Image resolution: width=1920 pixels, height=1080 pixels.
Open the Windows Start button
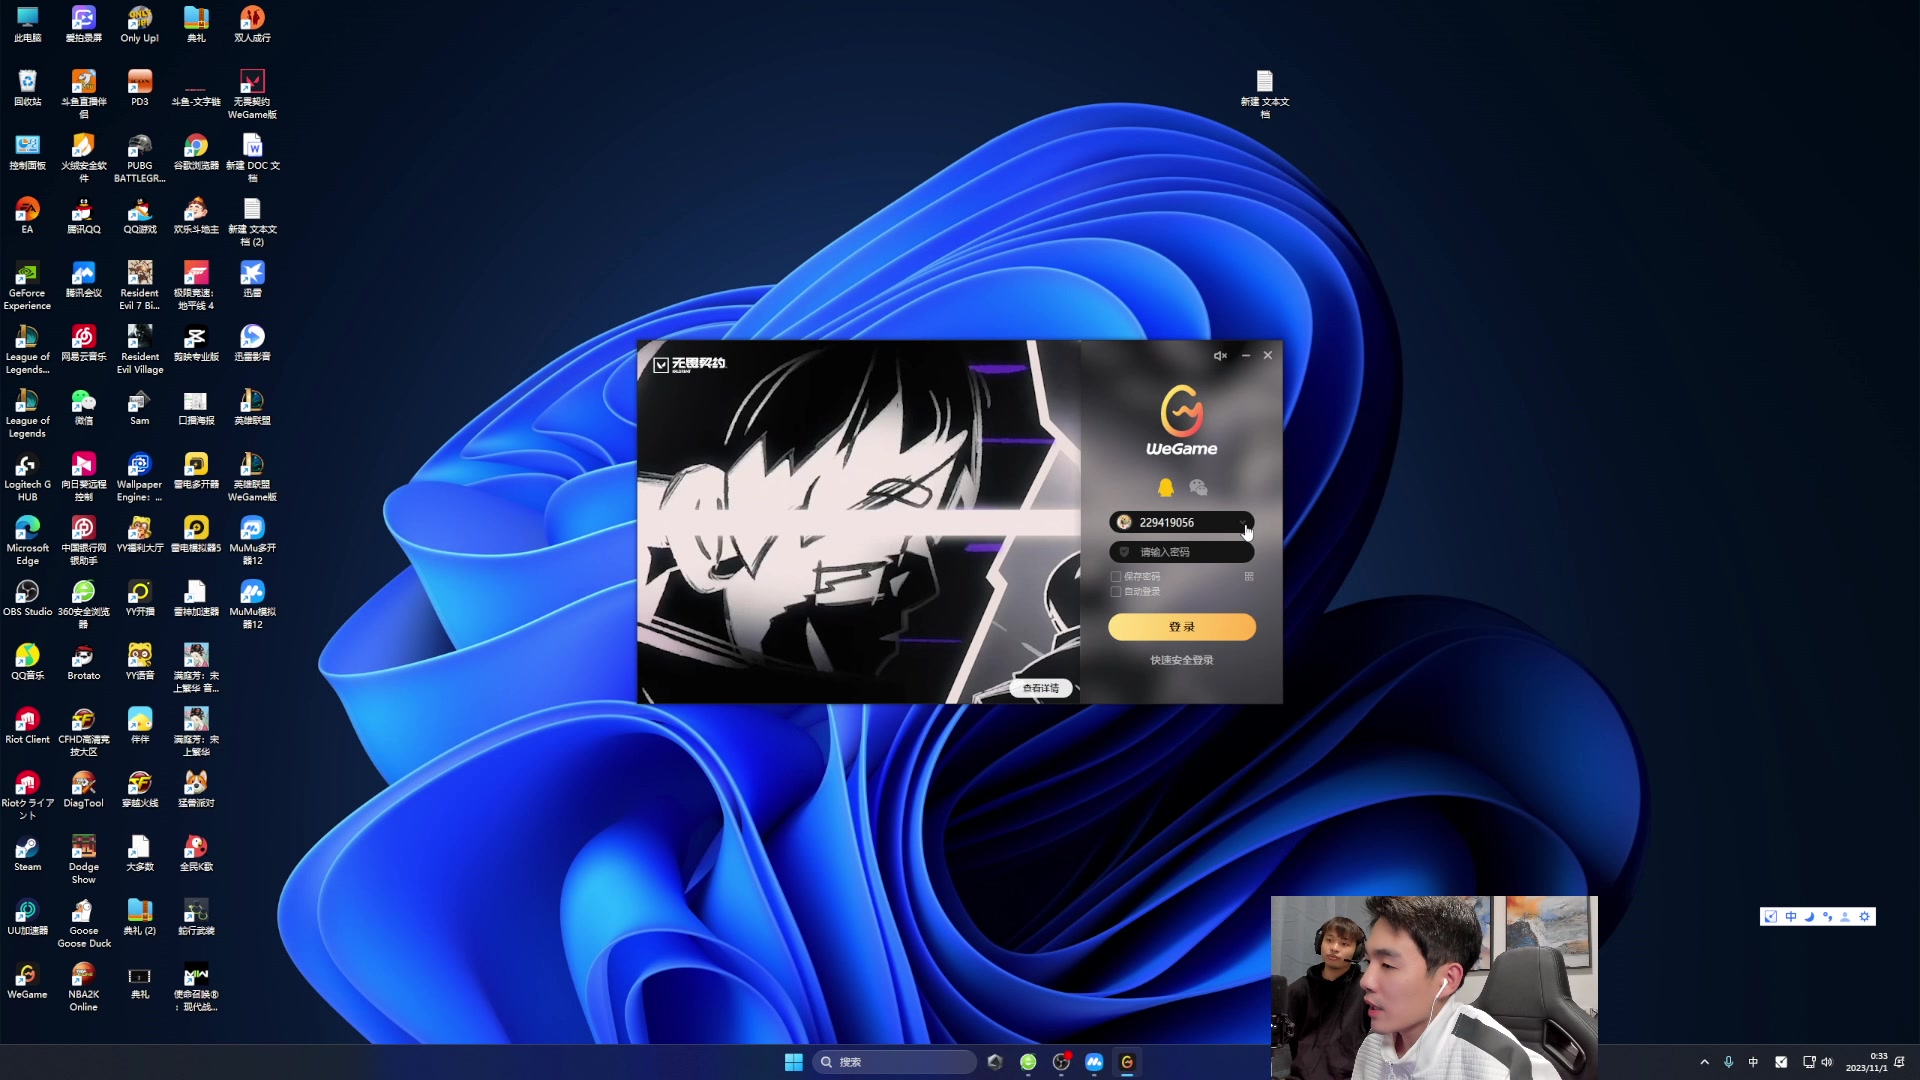[x=794, y=1062]
